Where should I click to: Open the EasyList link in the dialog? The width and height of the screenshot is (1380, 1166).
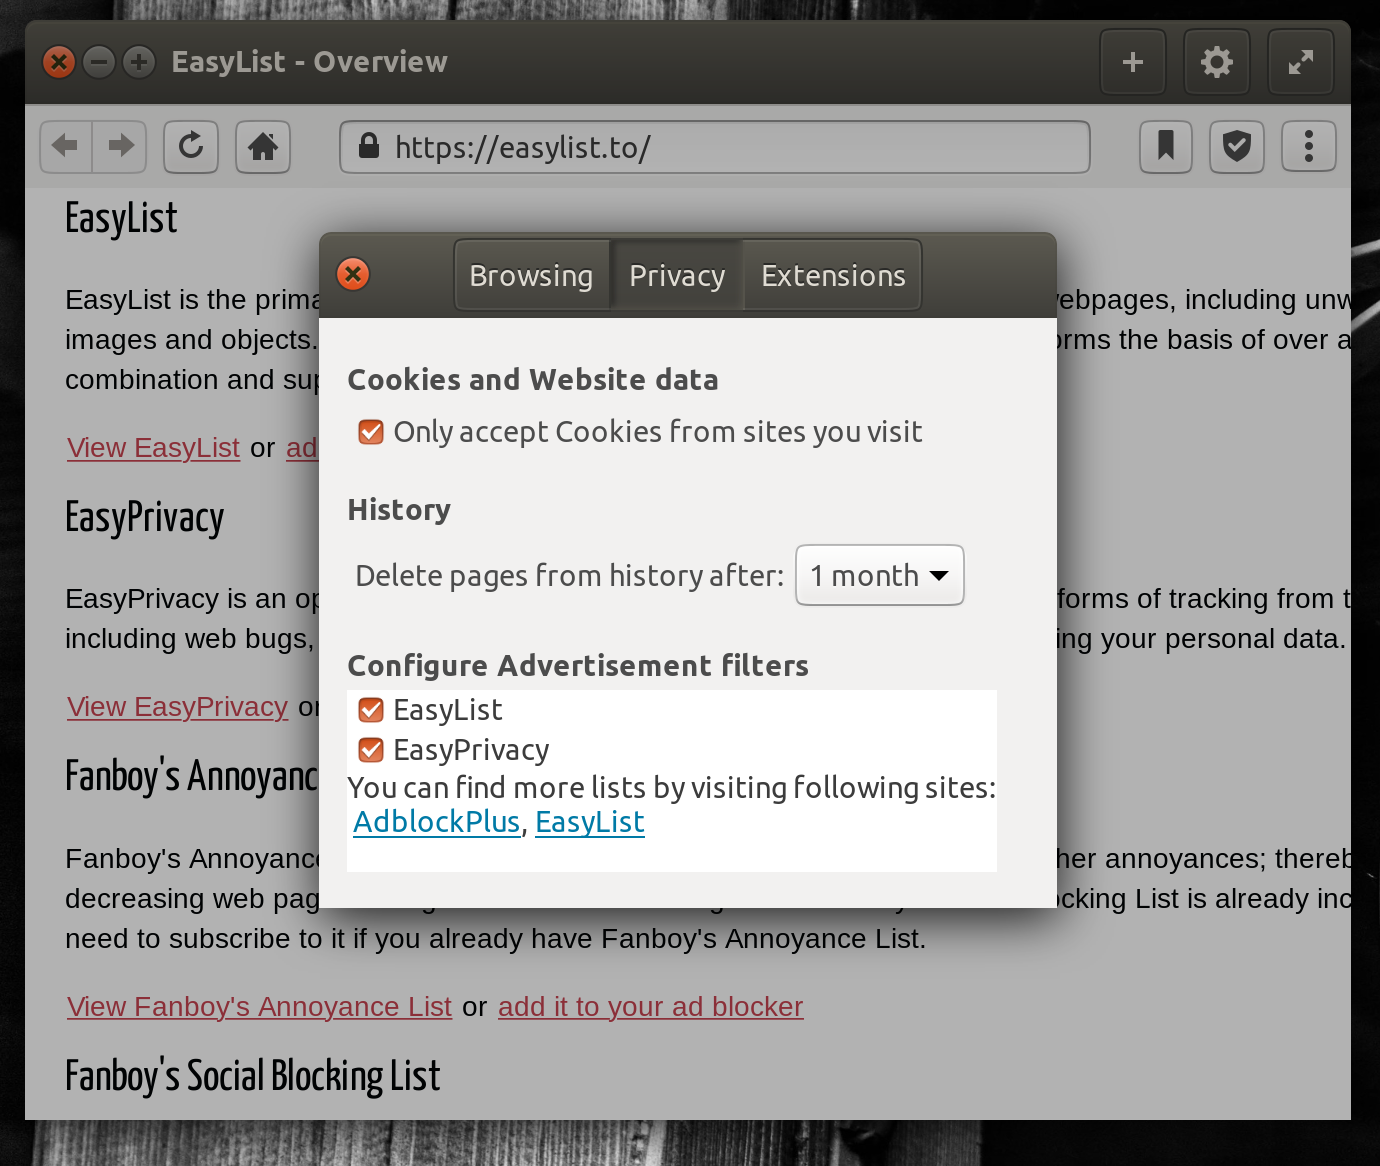tap(590, 822)
